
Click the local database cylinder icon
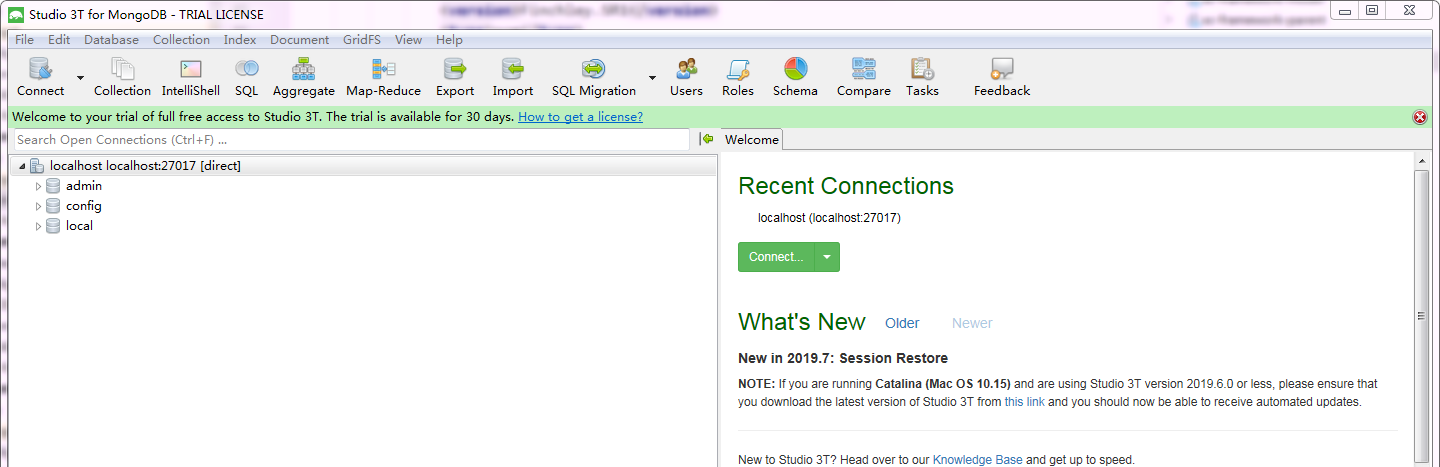click(x=54, y=226)
